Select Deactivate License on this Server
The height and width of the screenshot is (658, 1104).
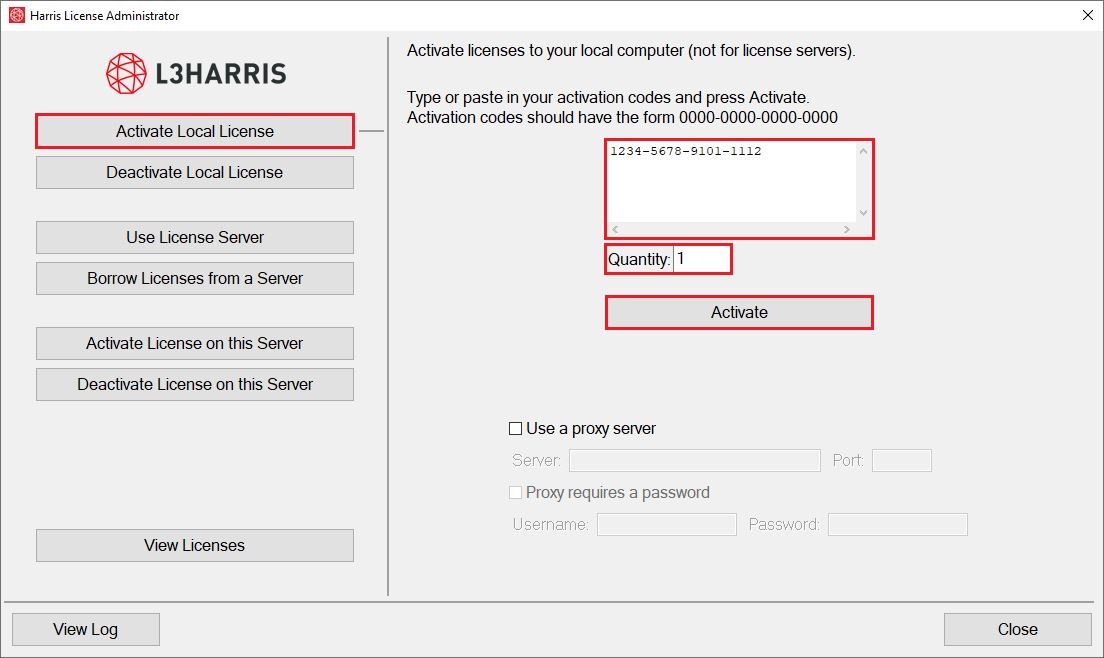click(x=195, y=384)
